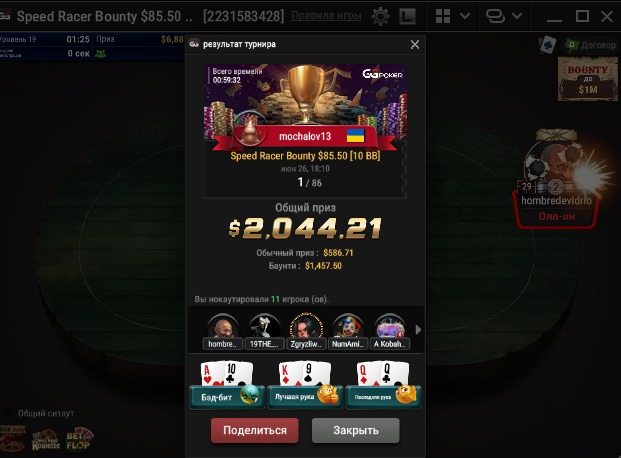Open the Лучшая рука hand

(305, 397)
